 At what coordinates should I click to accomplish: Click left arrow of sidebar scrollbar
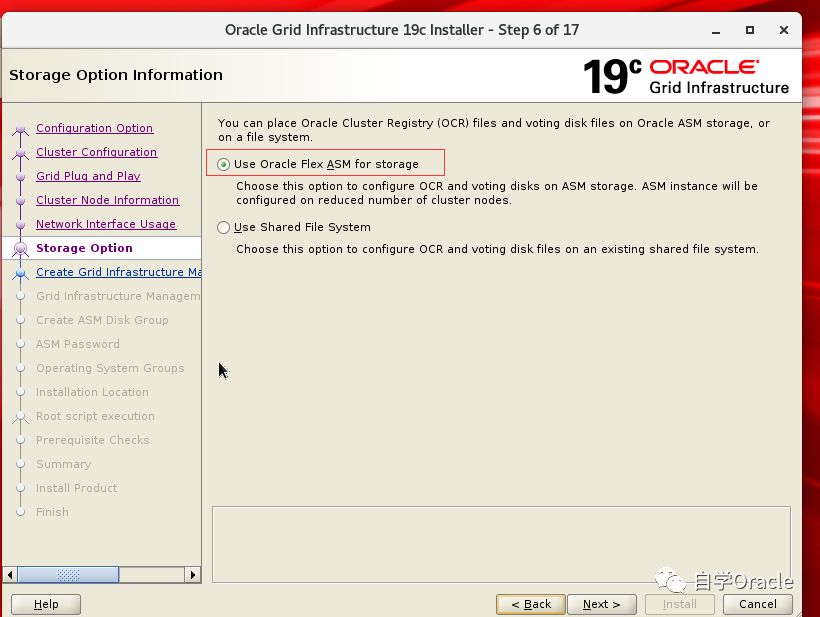10,575
